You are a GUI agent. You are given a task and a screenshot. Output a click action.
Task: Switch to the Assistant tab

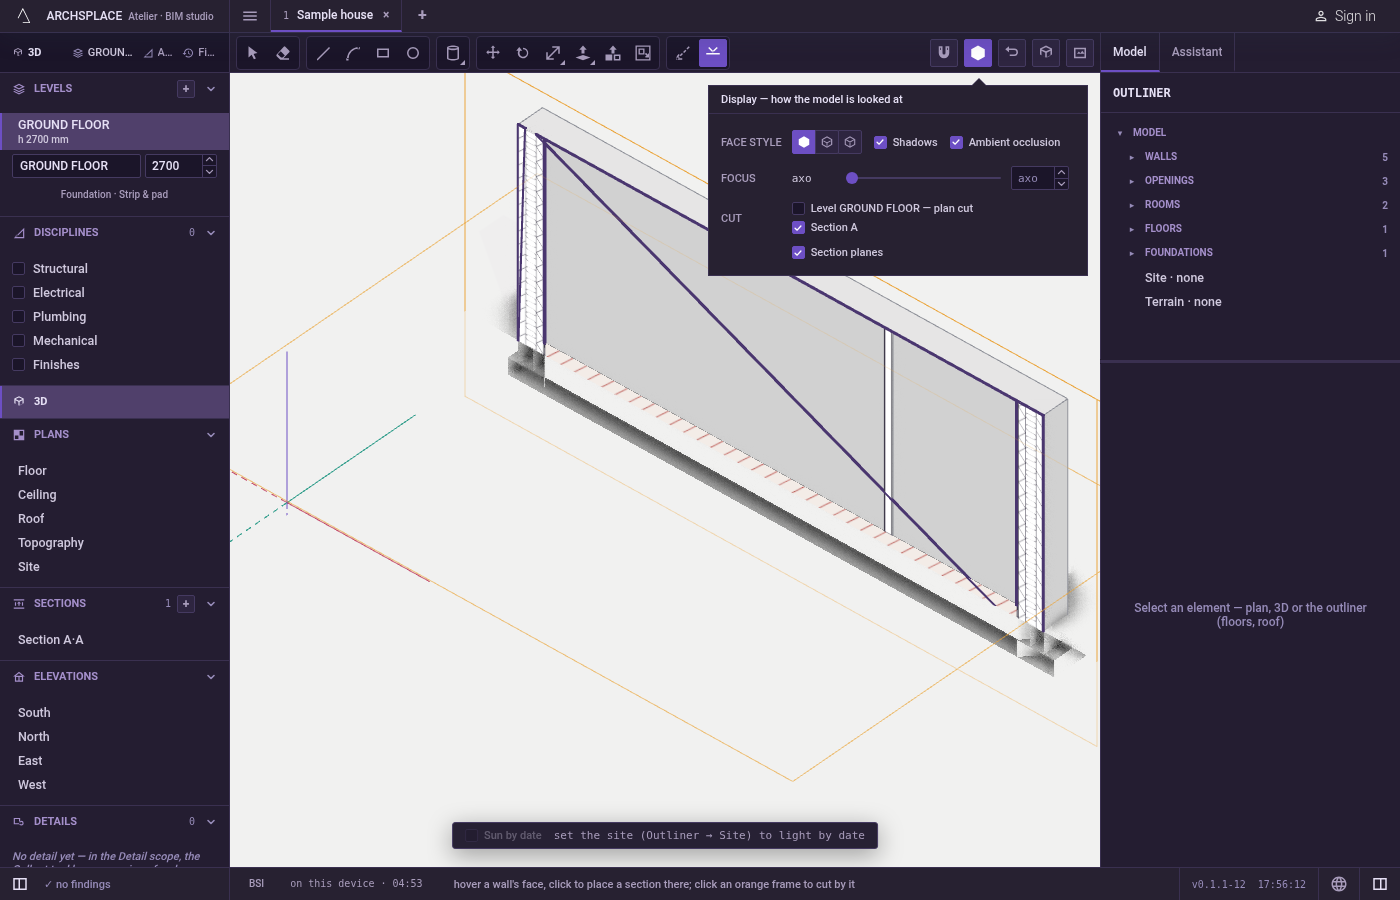pos(1197,52)
